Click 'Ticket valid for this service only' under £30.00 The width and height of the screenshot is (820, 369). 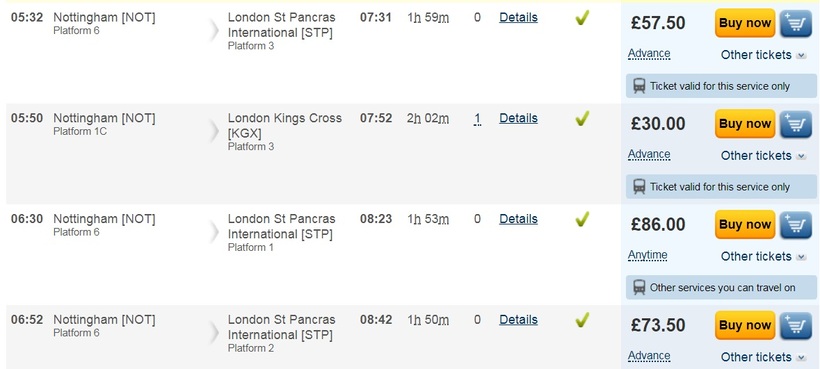[721, 187]
